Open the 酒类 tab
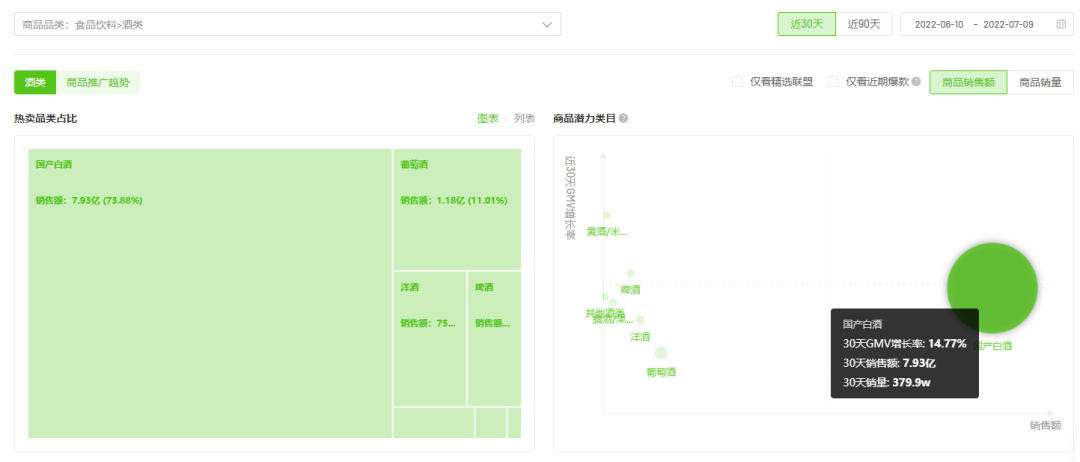 [x=35, y=83]
